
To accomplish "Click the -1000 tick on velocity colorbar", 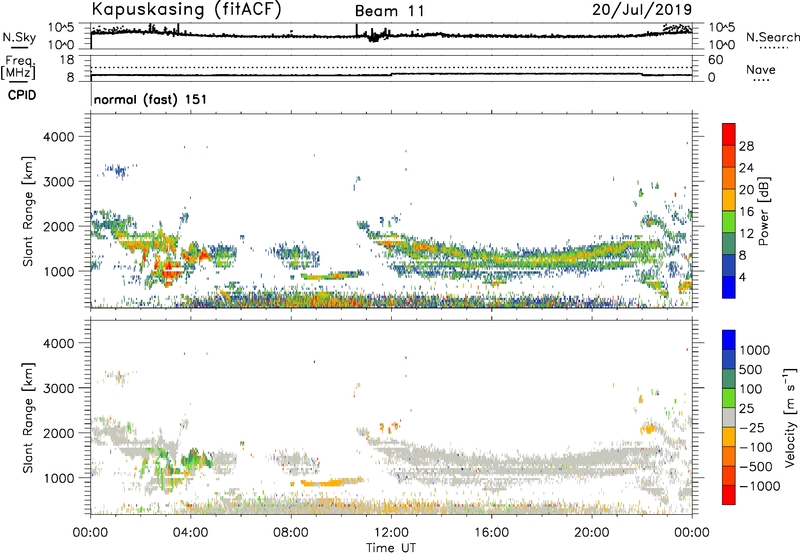I will [760, 486].
